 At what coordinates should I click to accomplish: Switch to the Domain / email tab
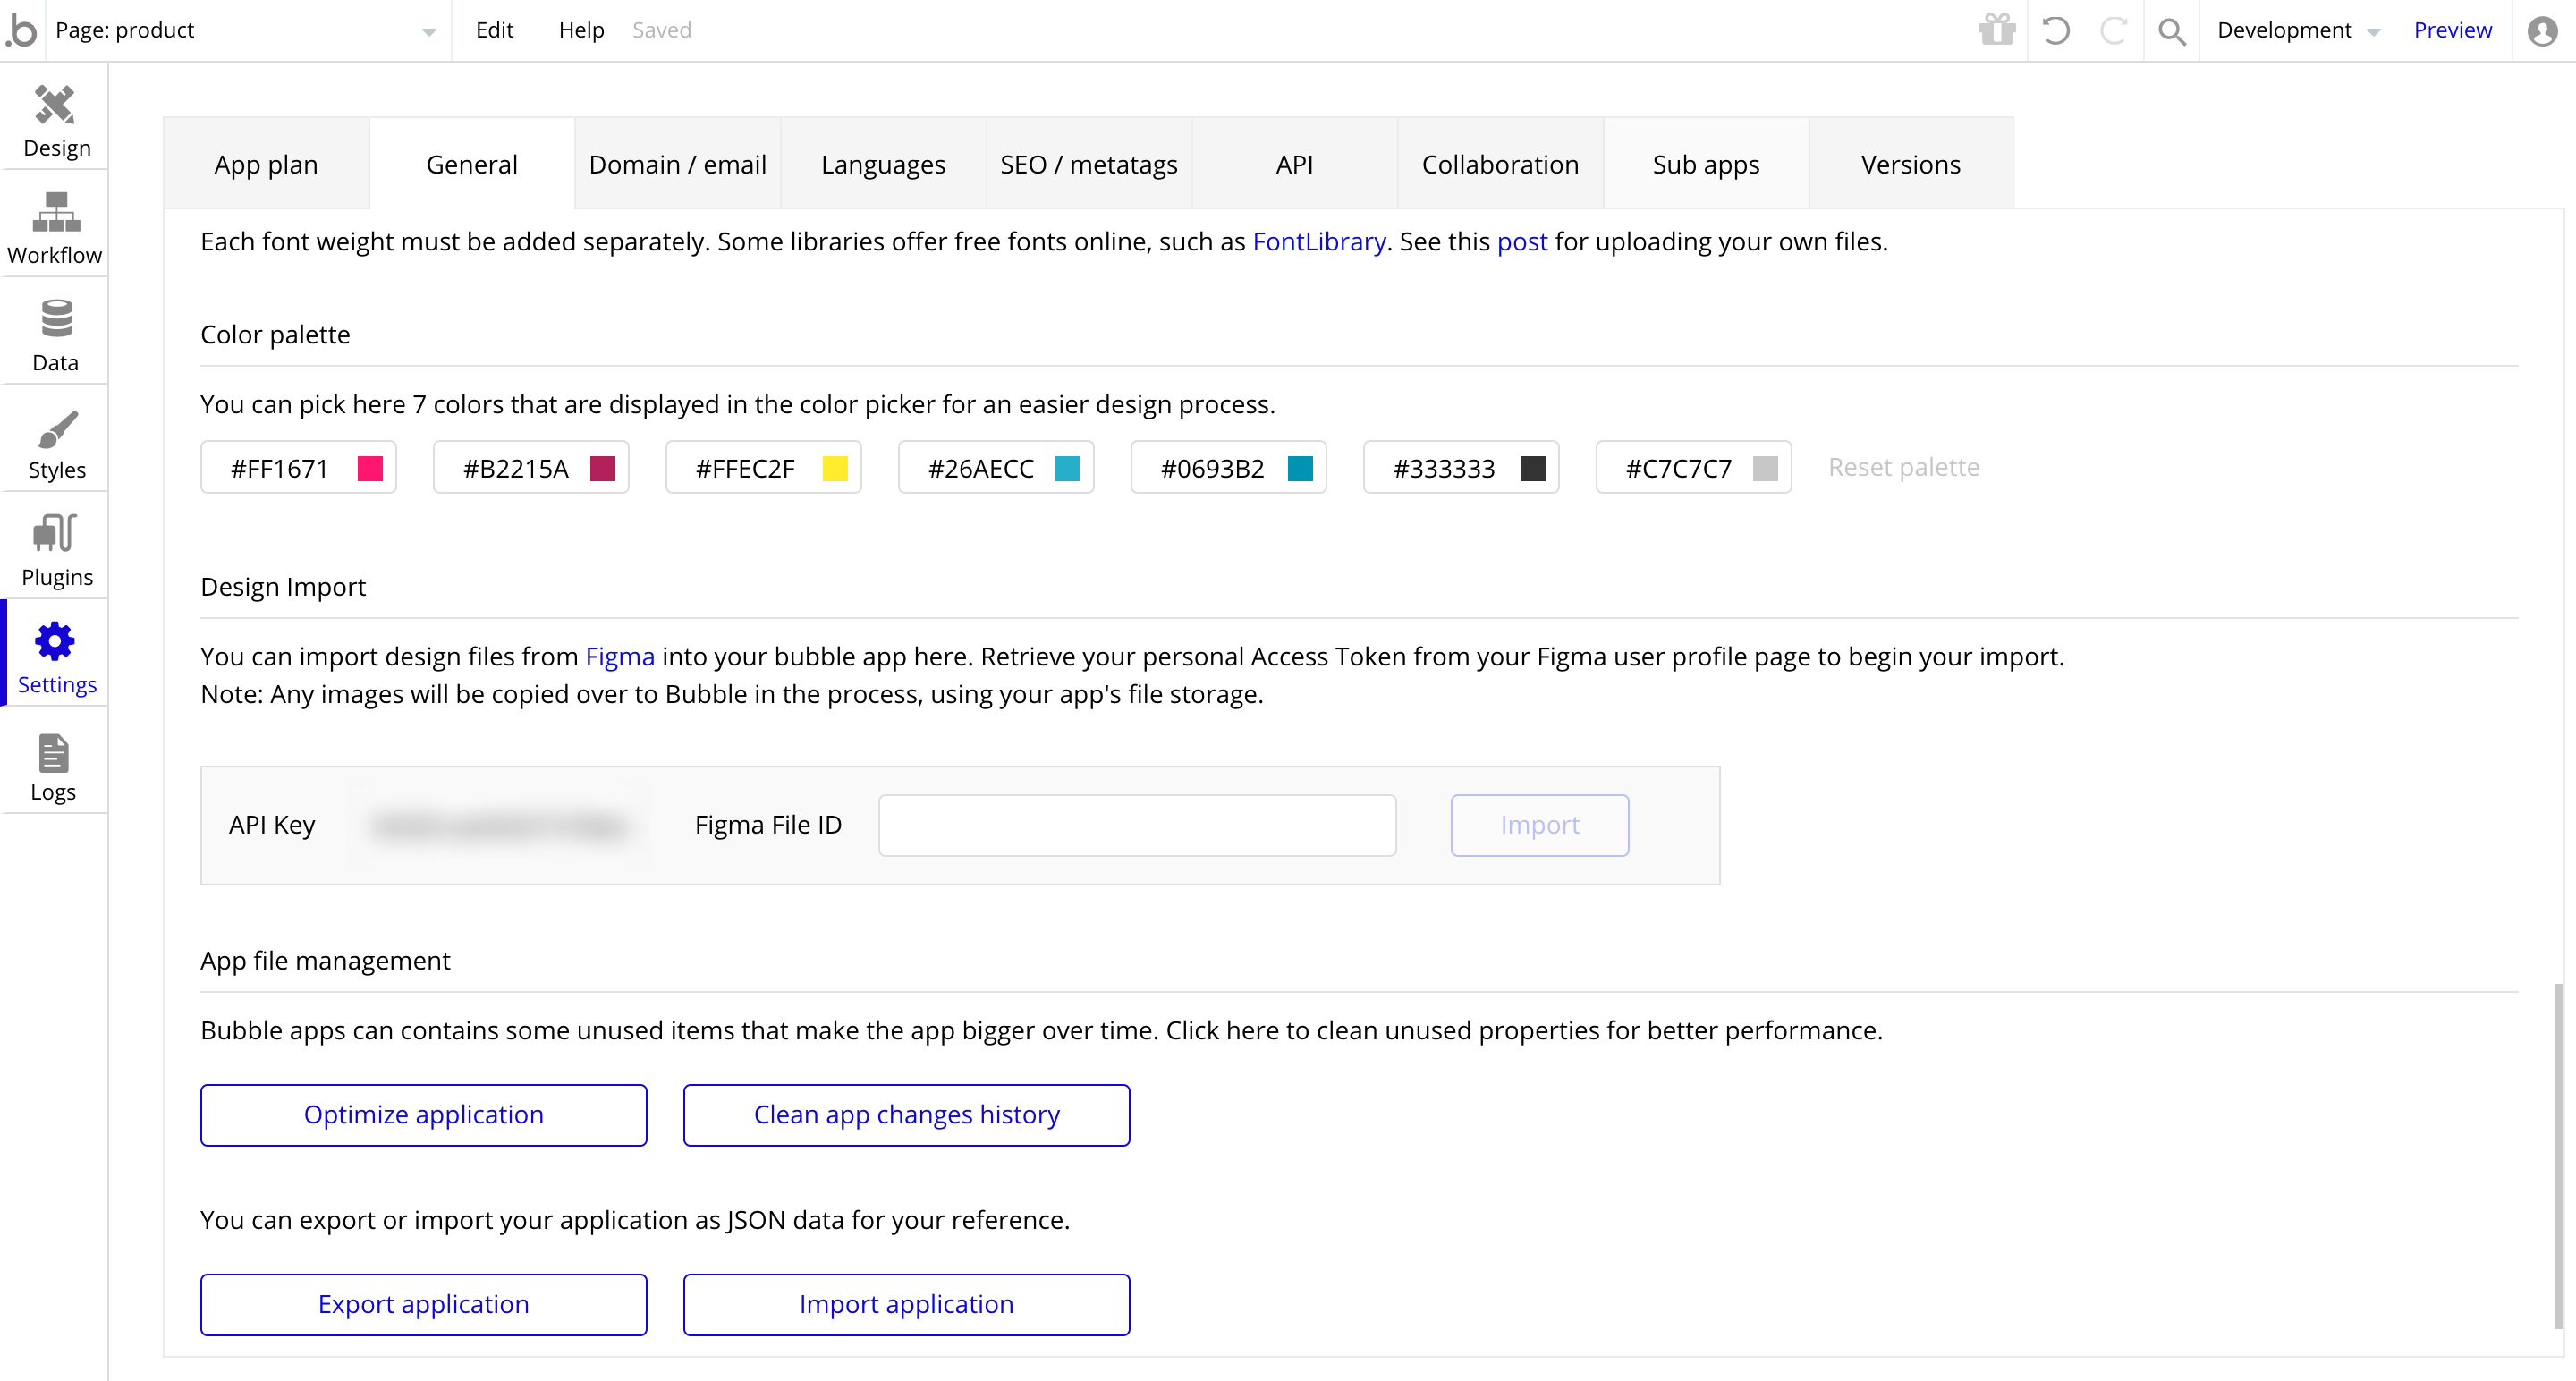tap(677, 164)
